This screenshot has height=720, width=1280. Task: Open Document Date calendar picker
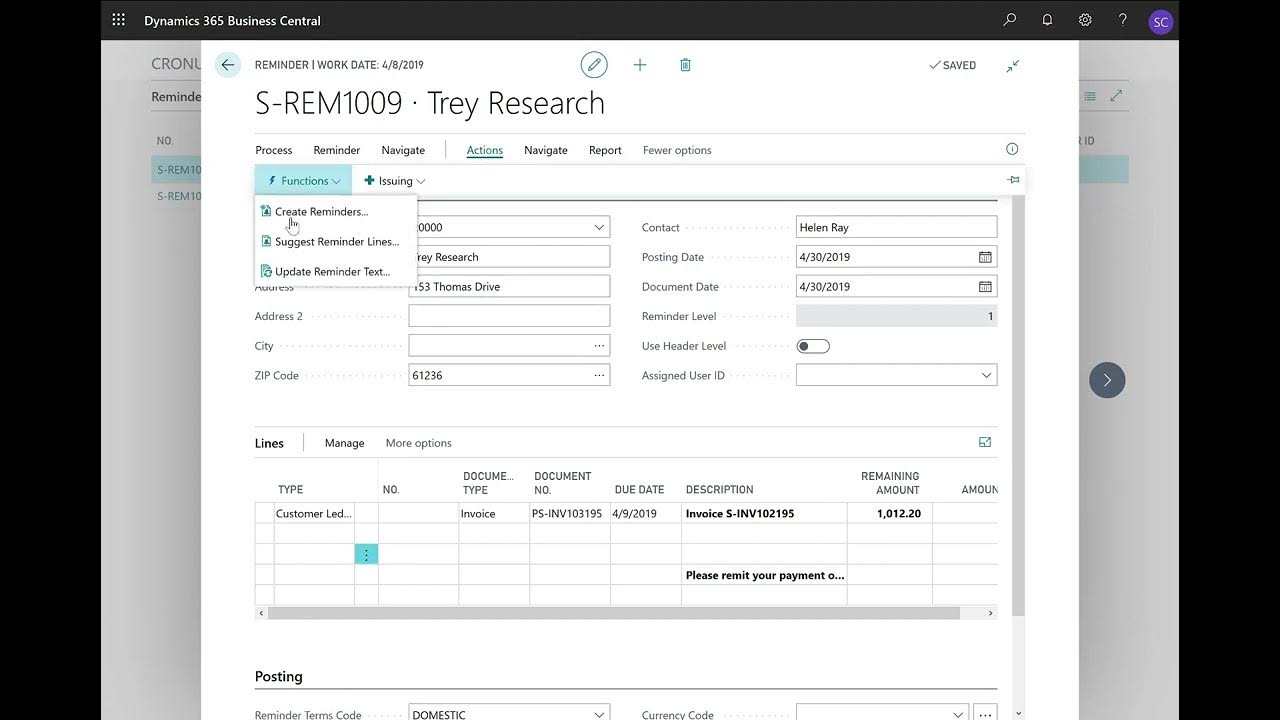985,287
